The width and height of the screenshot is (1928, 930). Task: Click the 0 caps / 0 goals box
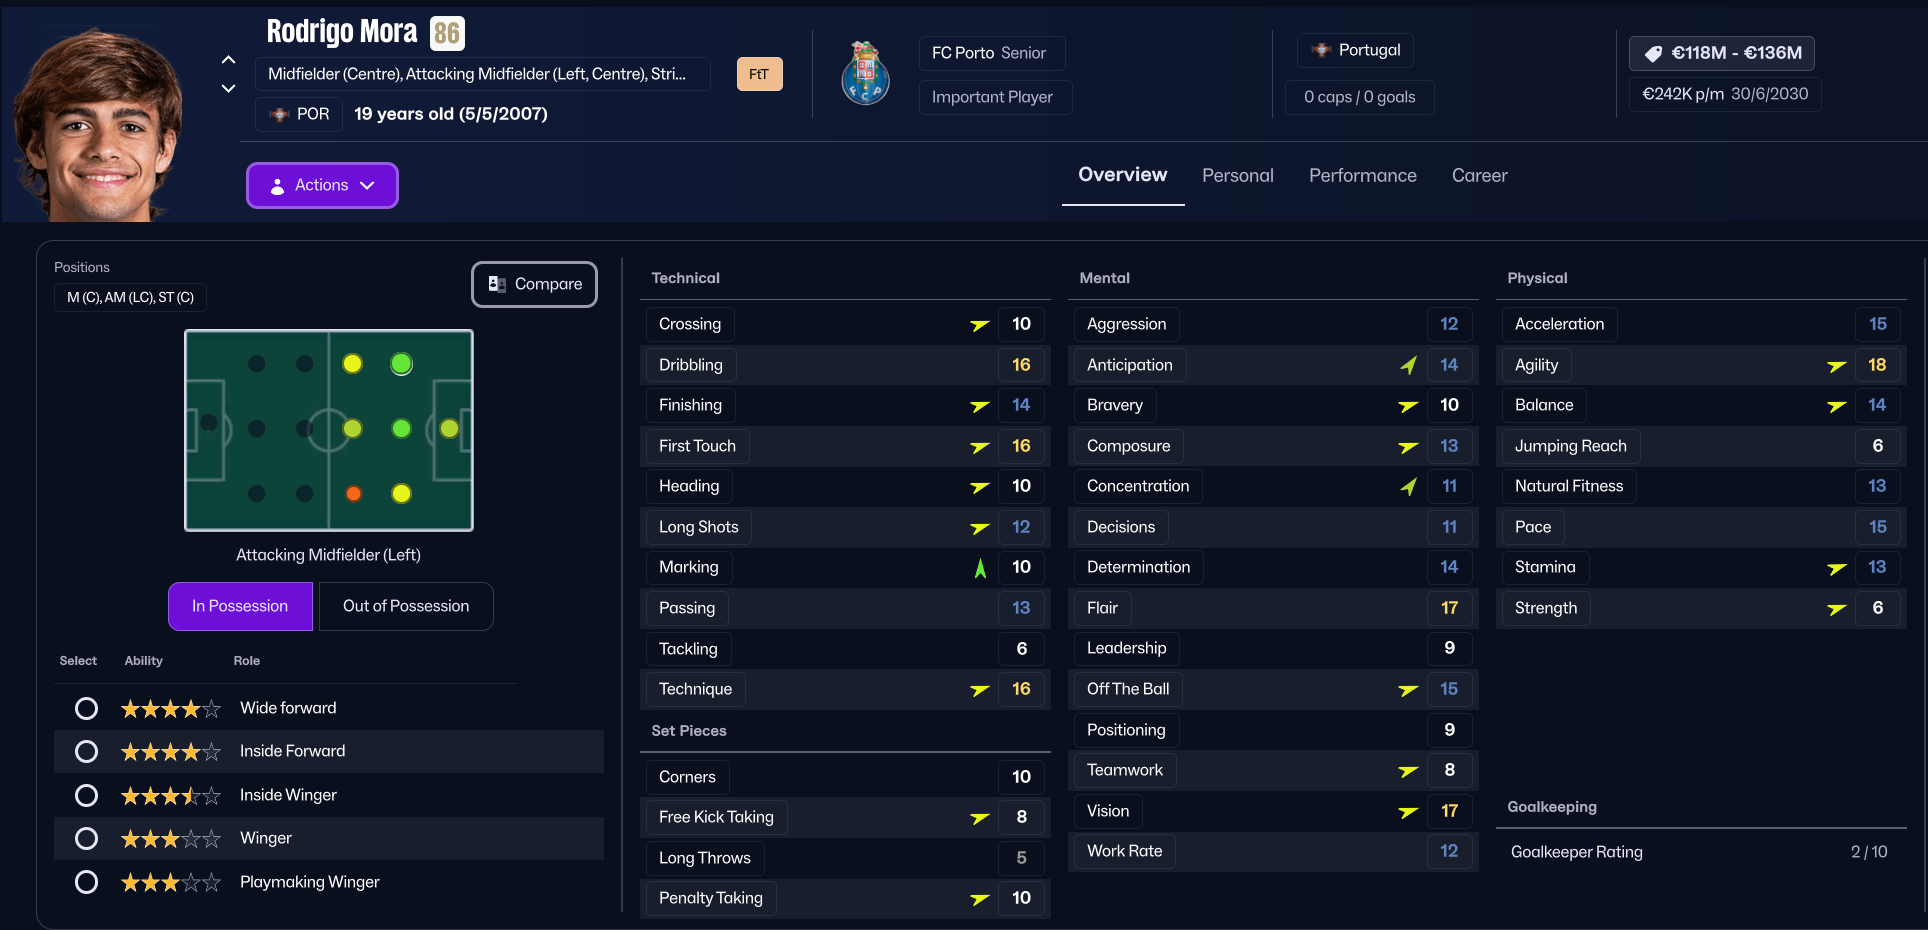tap(1360, 97)
